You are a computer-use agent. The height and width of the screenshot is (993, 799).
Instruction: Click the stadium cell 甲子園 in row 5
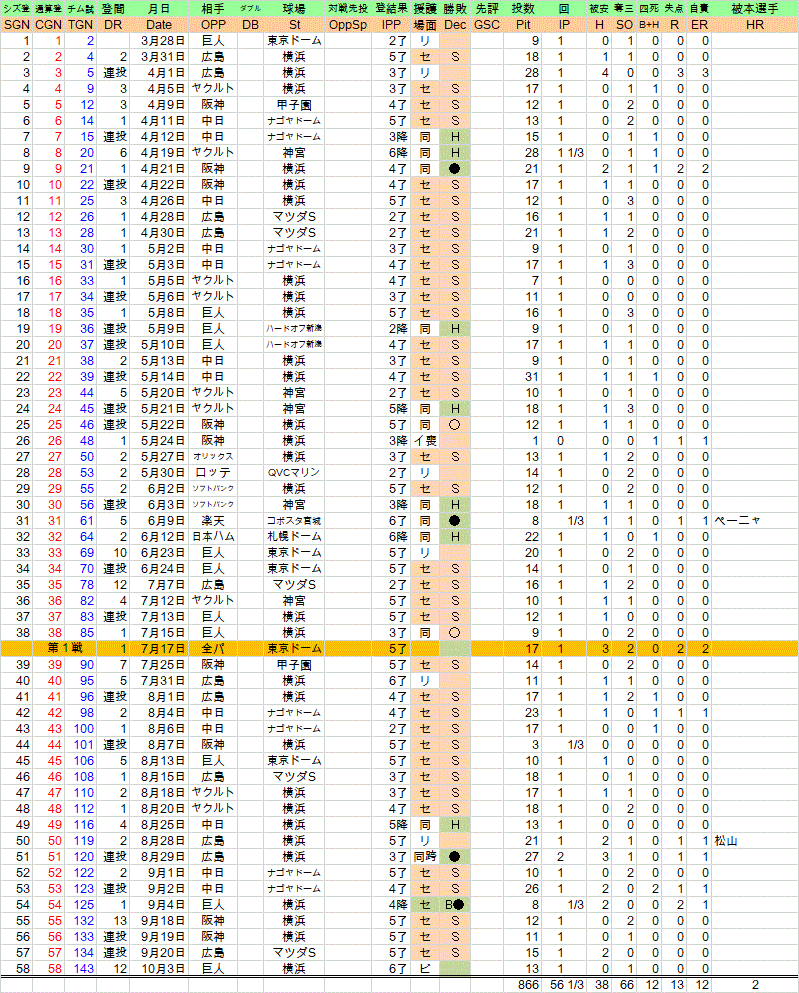pyautogui.click(x=294, y=104)
